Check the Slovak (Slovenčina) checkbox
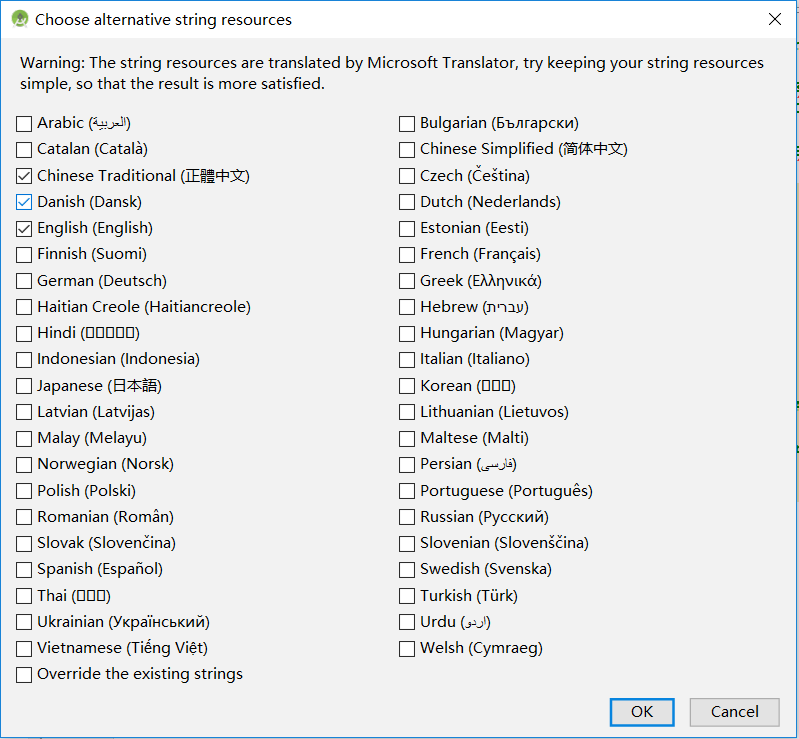This screenshot has height=739, width=799. pos(24,544)
